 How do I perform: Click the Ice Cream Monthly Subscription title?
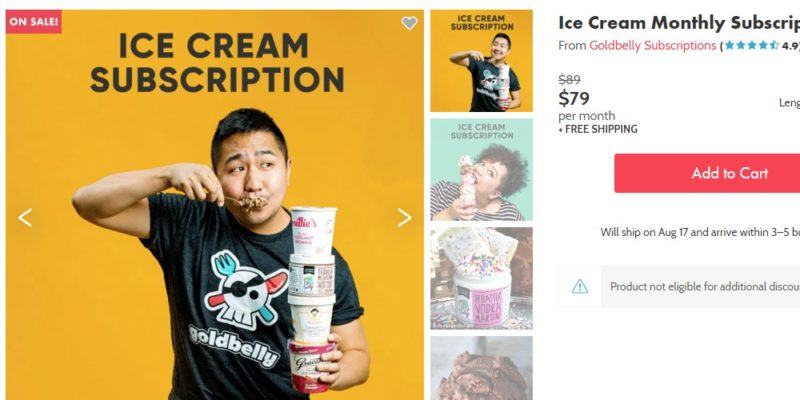pyautogui.click(x=679, y=23)
